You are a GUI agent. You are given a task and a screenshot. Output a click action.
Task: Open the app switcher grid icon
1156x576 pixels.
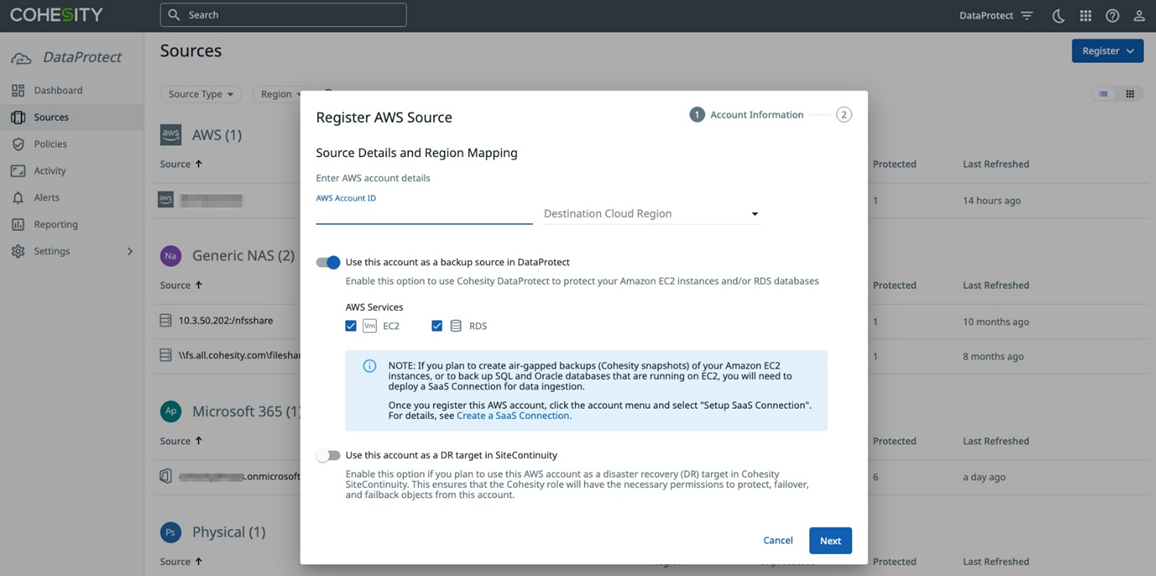tap(1085, 15)
